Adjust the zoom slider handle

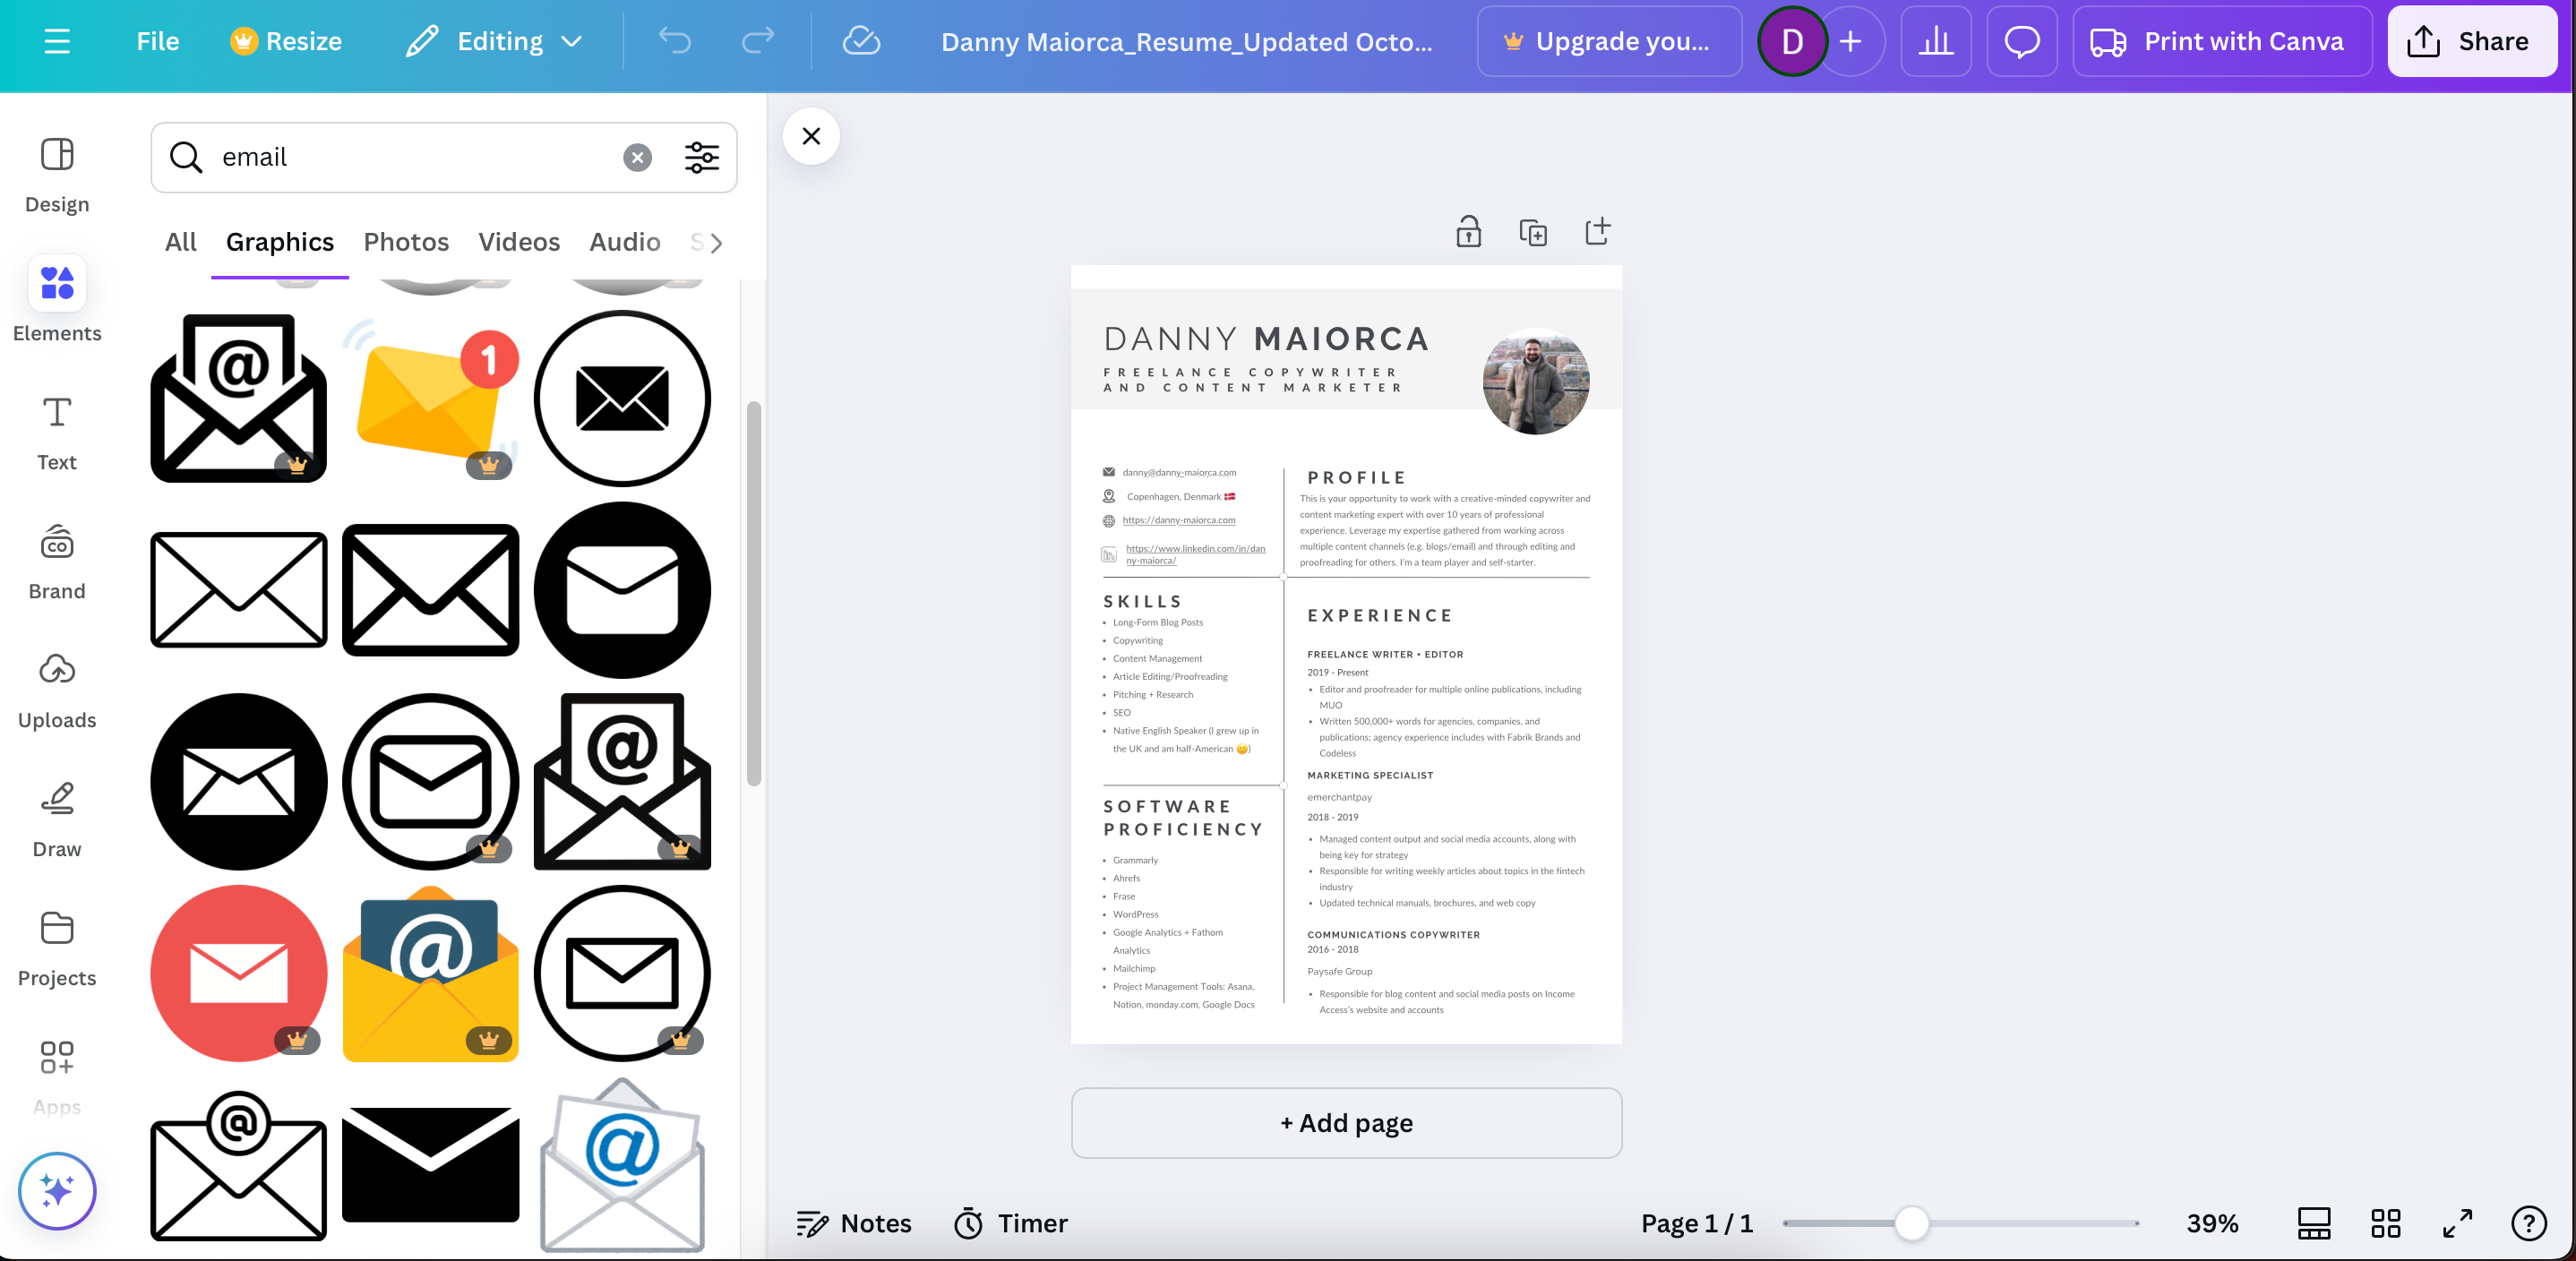coord(1911,1223)
